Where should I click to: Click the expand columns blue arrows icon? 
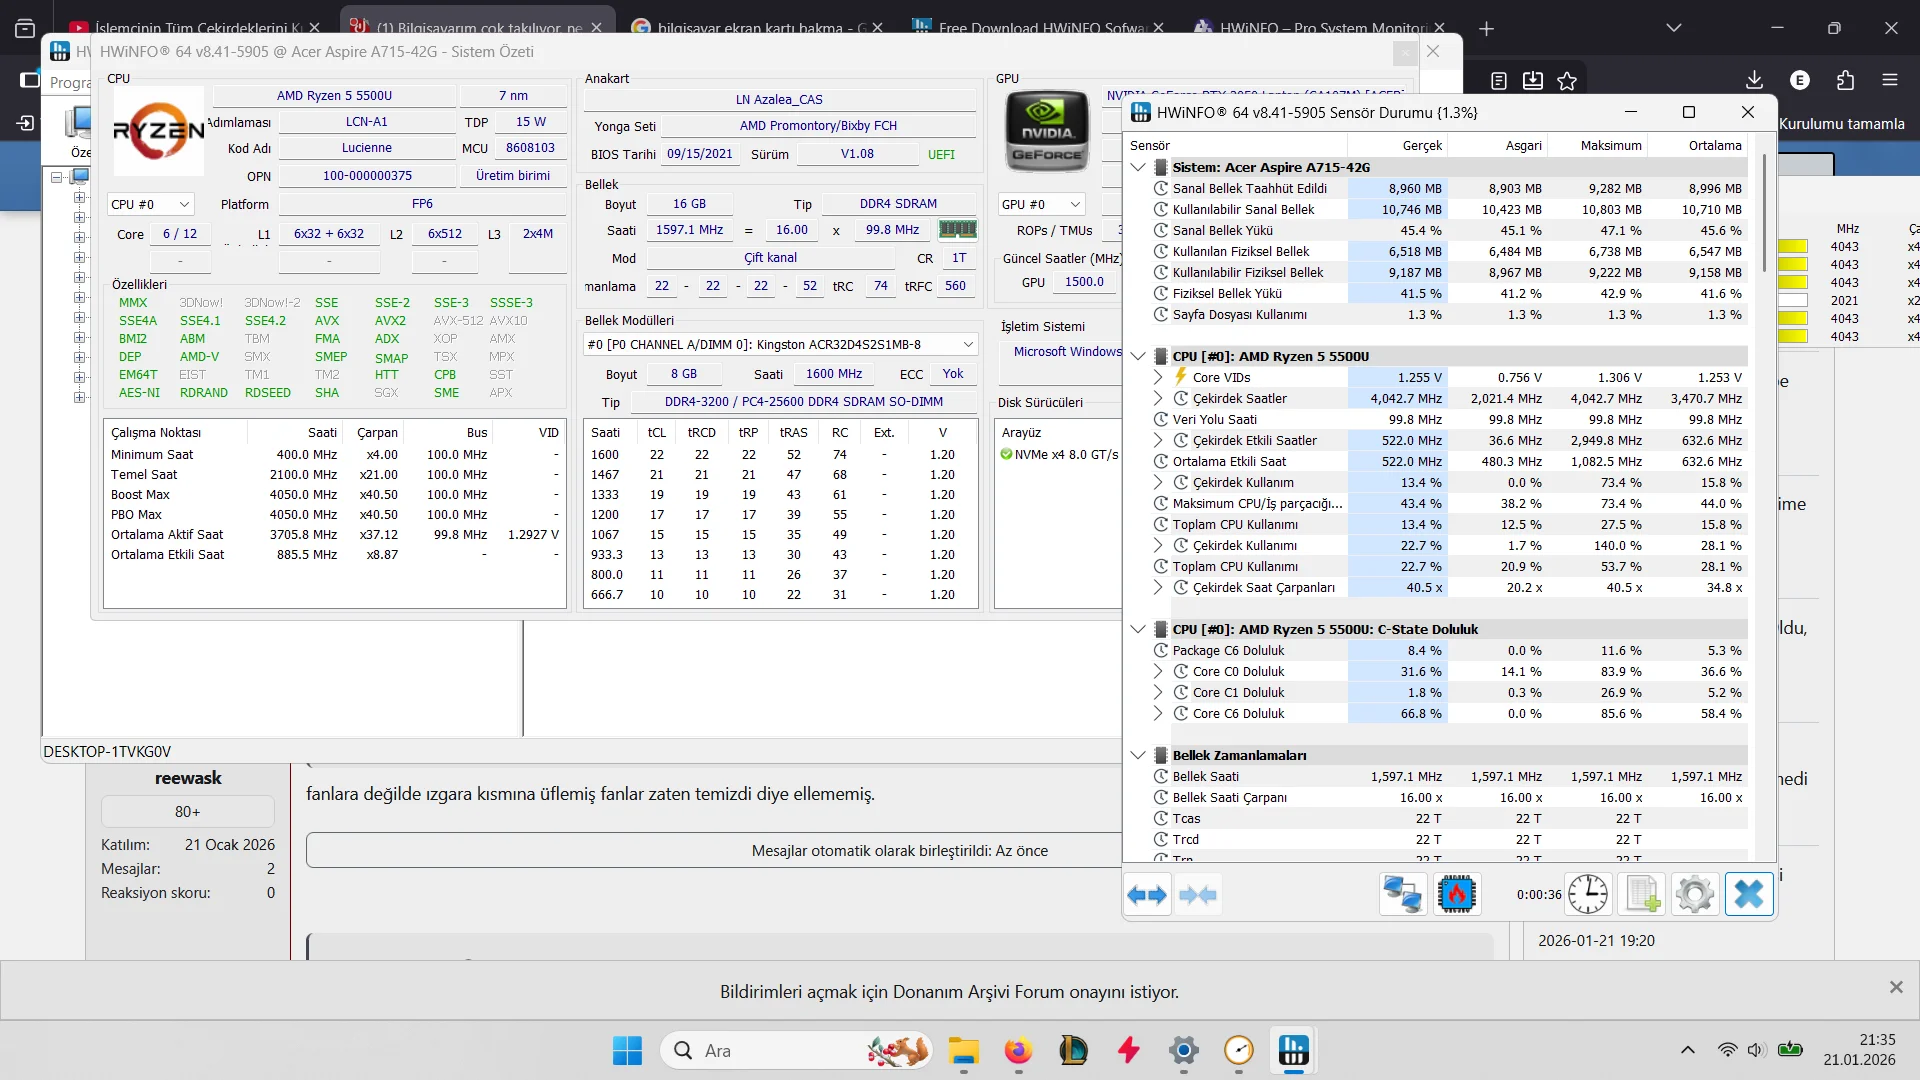pyautogui.click(x=1147, y=895)
